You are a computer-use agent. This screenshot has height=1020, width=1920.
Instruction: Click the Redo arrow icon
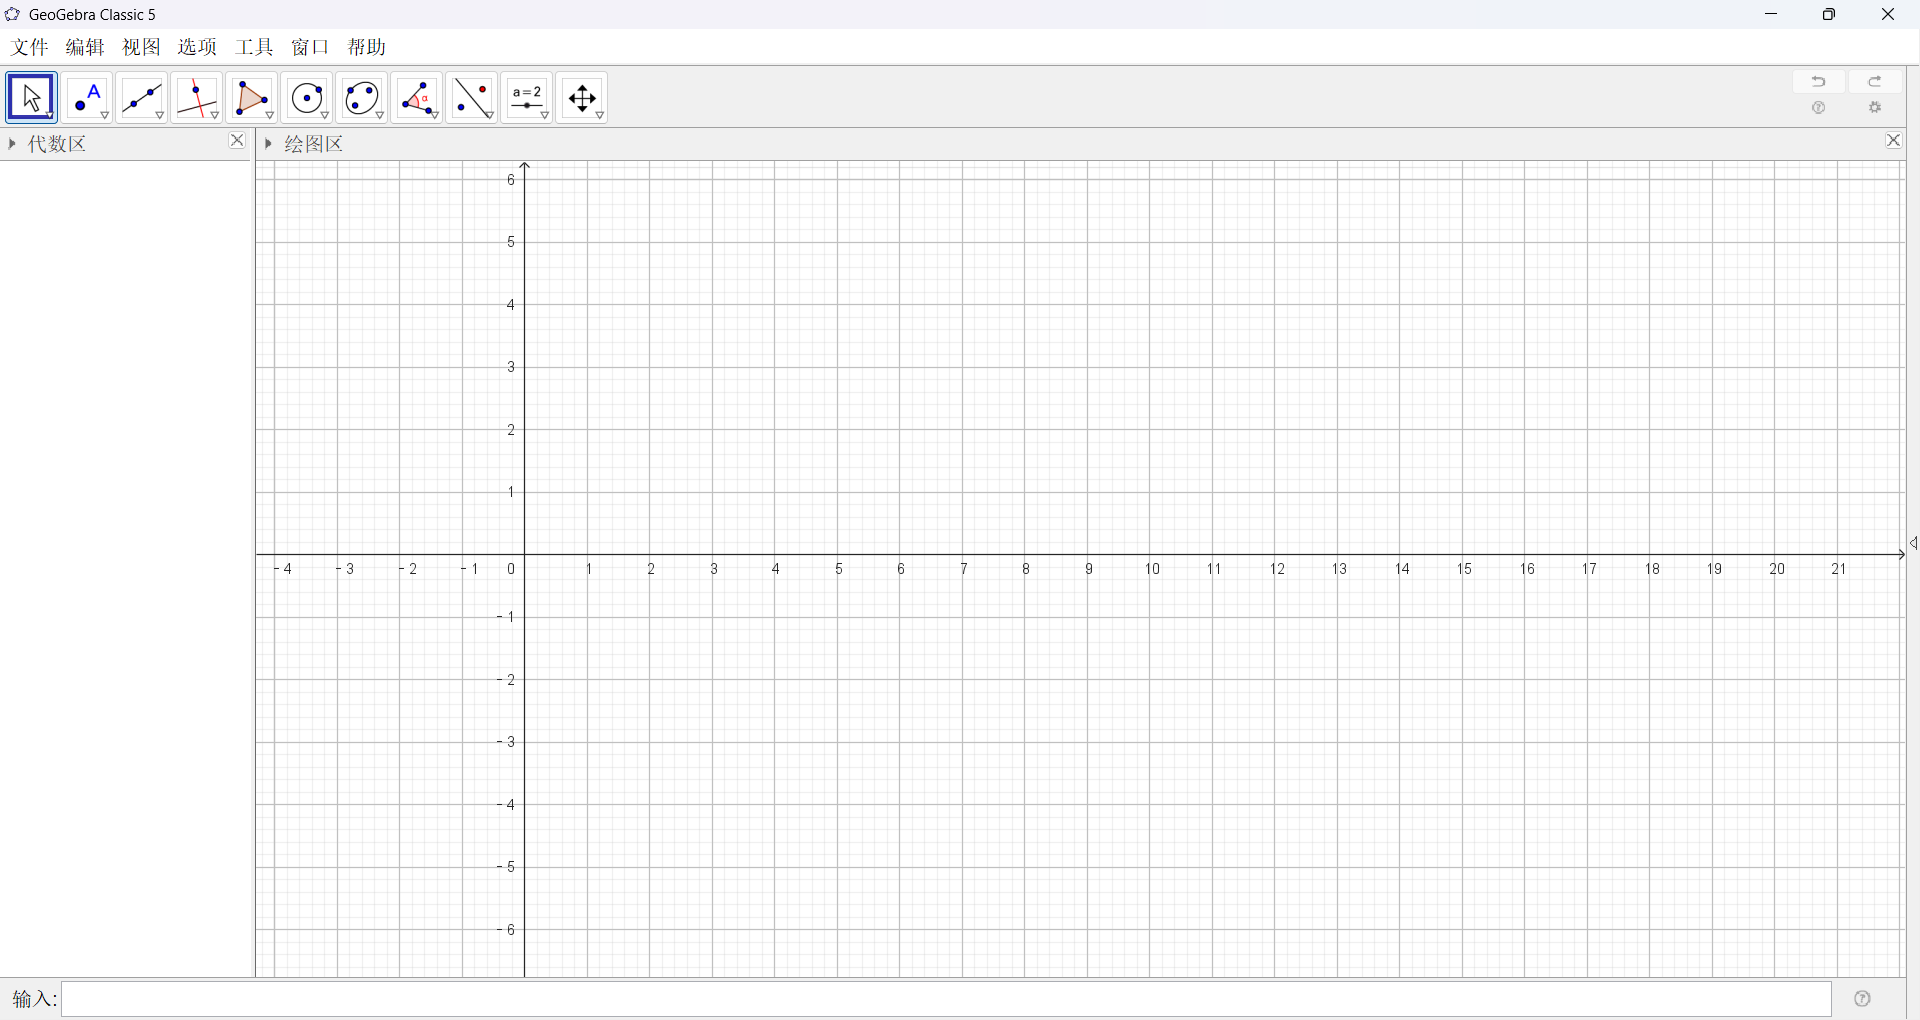[x=1875, y=81]
